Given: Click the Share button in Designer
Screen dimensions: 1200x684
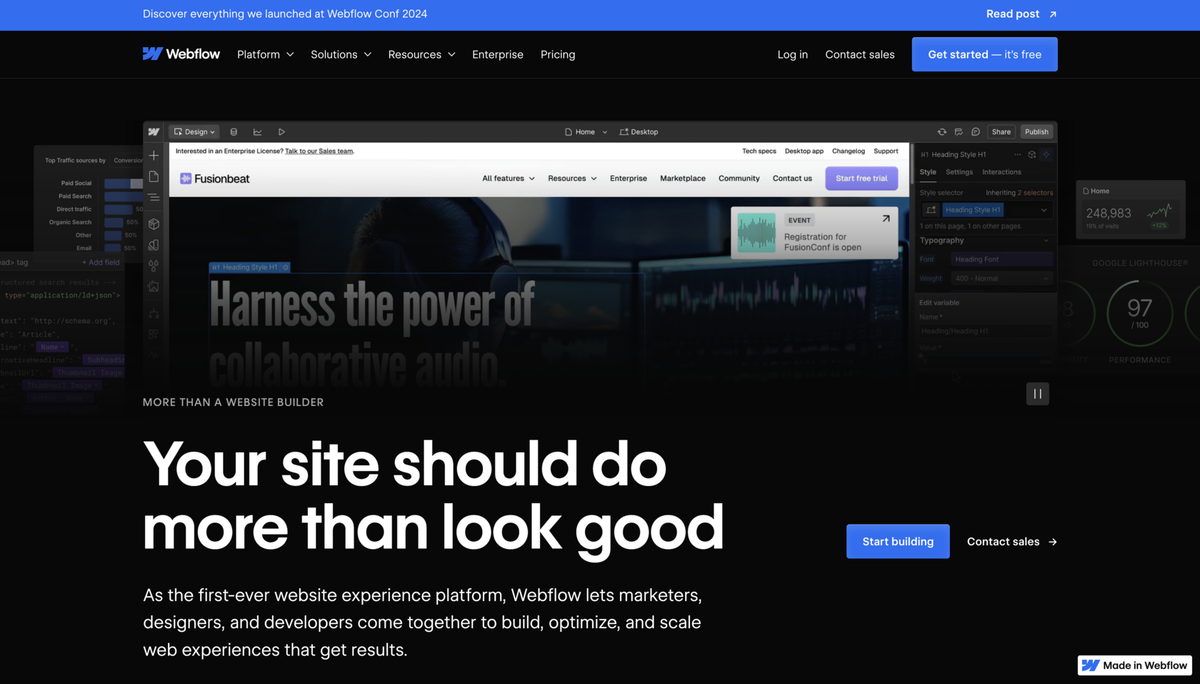Looking at the screenshot, I should [1001, 132].
